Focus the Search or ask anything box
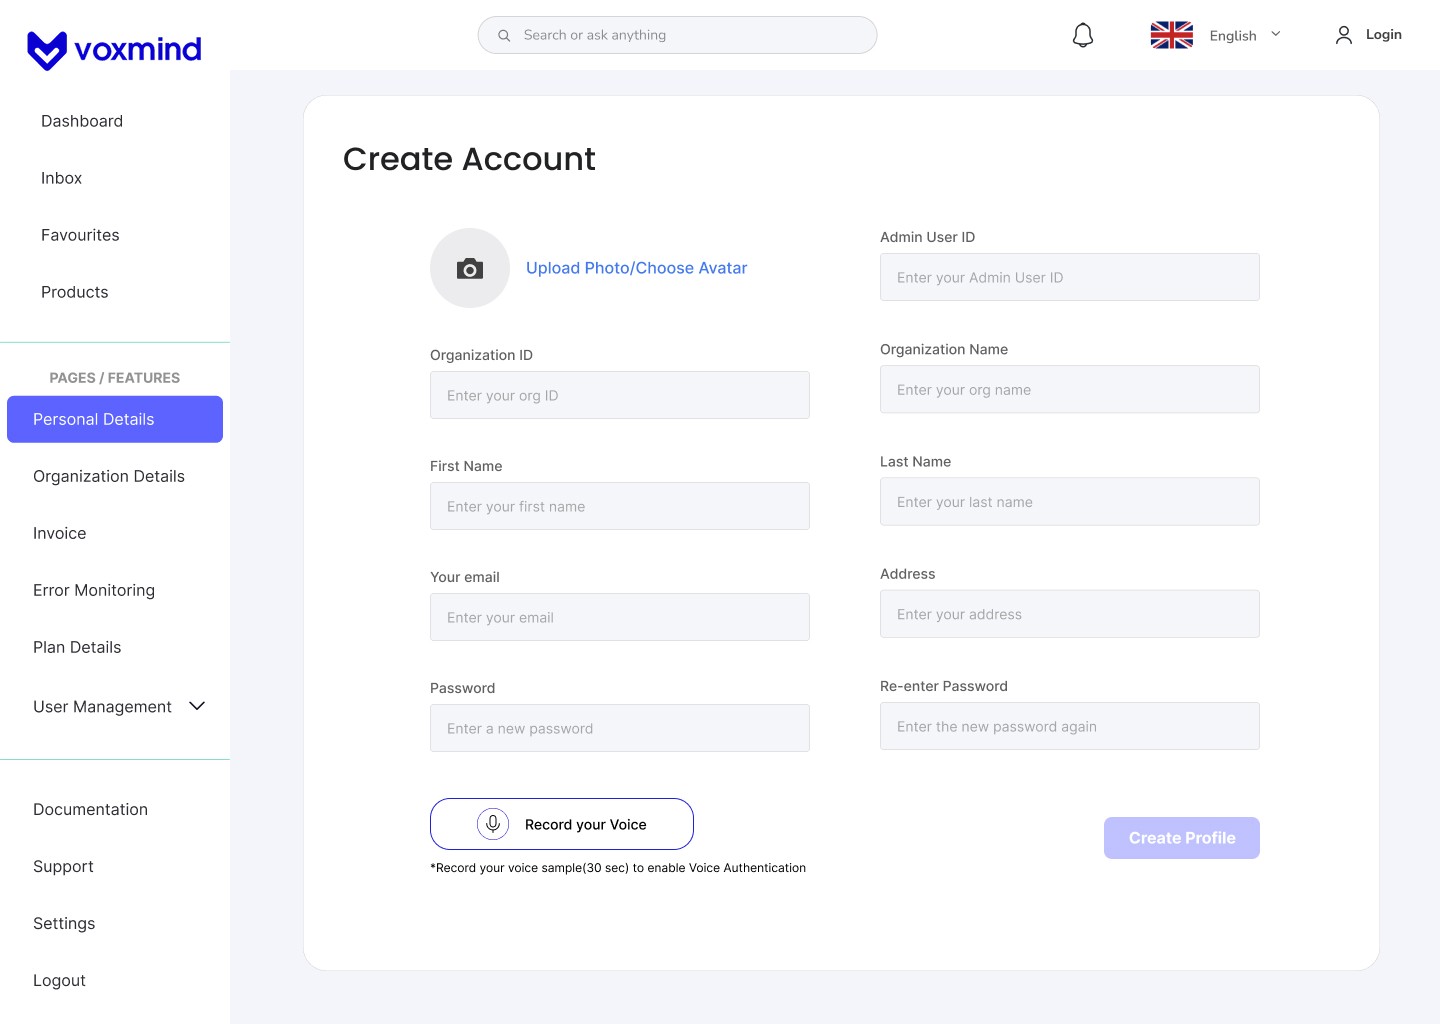This screenshot has width=1440, height=1024. [x=678, y=35]
